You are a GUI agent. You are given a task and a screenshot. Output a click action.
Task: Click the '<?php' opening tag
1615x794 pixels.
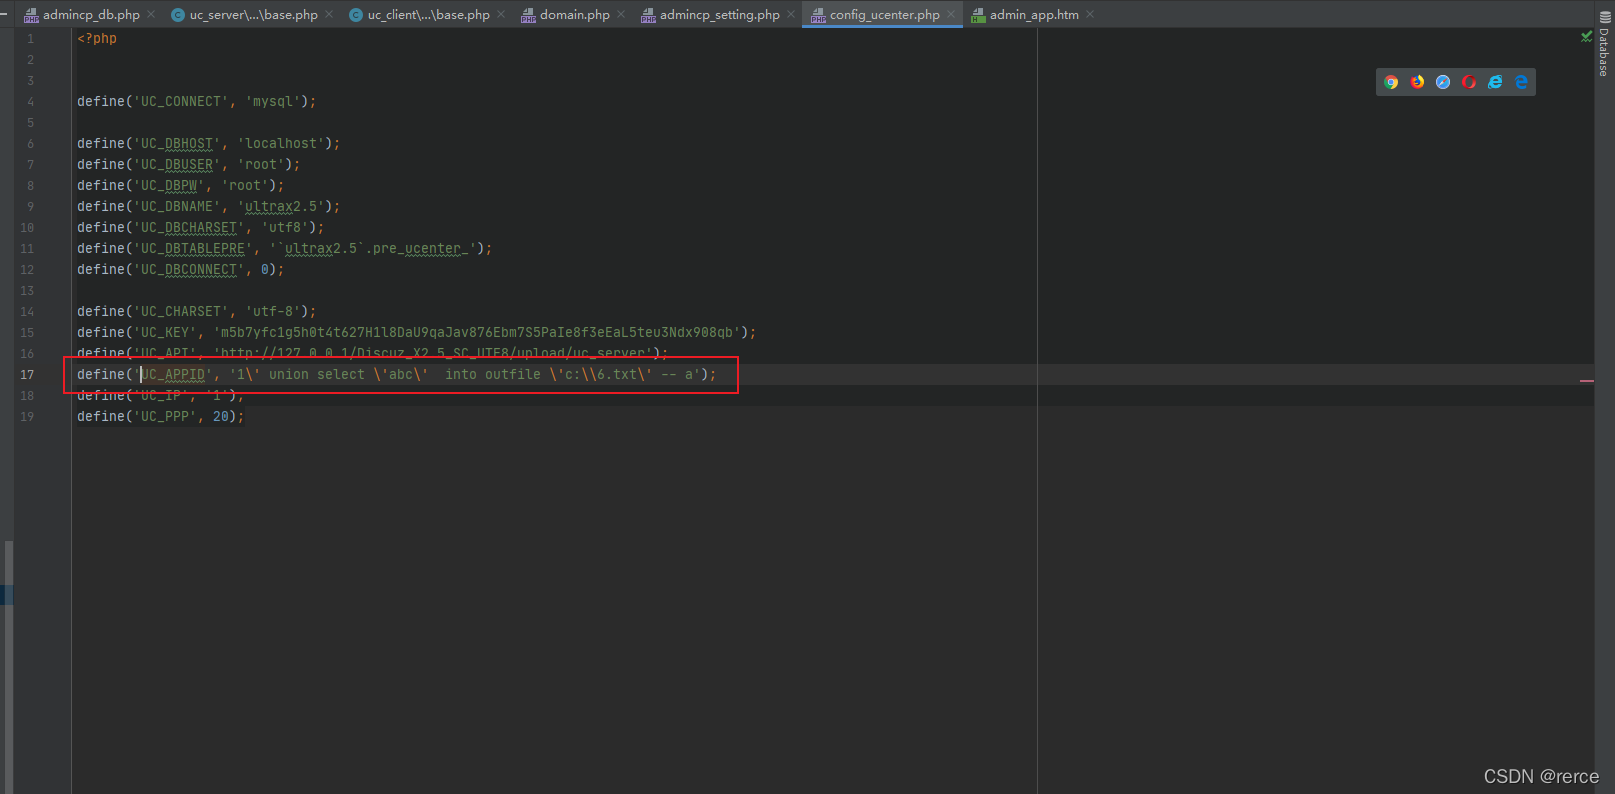pos(97,39)
